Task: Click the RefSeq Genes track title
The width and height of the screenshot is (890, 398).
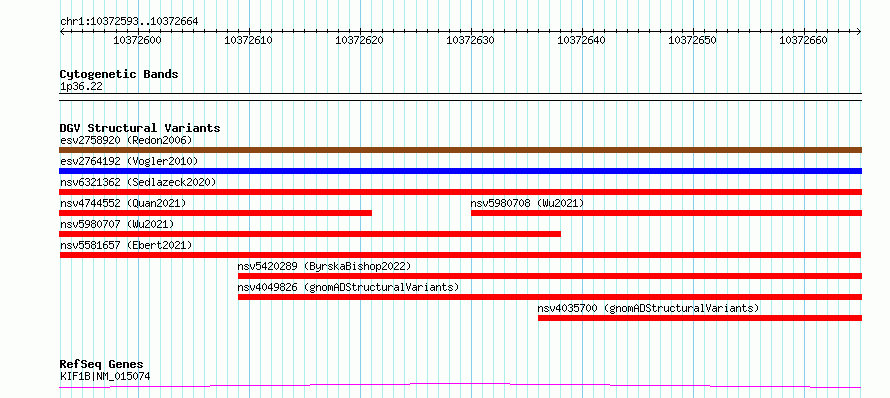Action: [102, 365]
